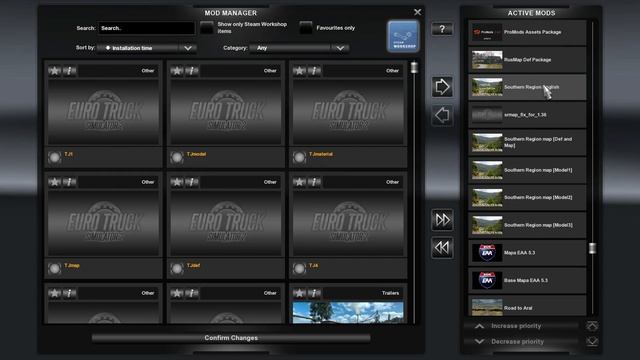640x360 pixels.
Task: Select Base Mapa EAA 5.3 active mod
Action: click(527, 280)
